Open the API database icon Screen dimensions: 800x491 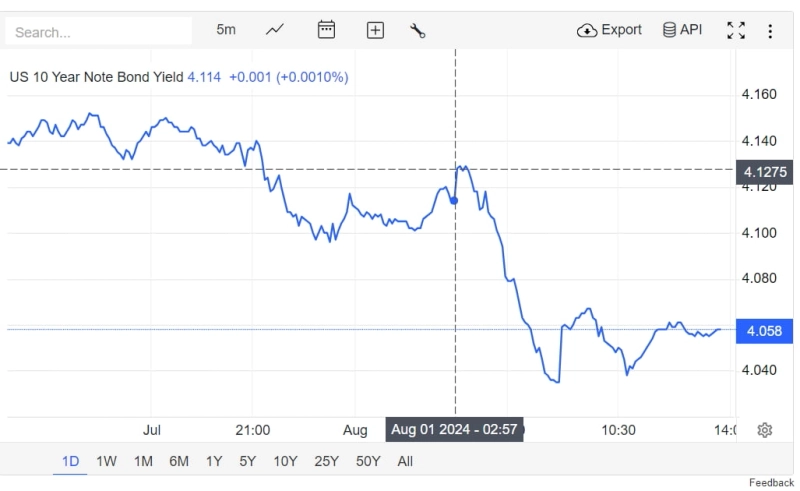(669, 30)
